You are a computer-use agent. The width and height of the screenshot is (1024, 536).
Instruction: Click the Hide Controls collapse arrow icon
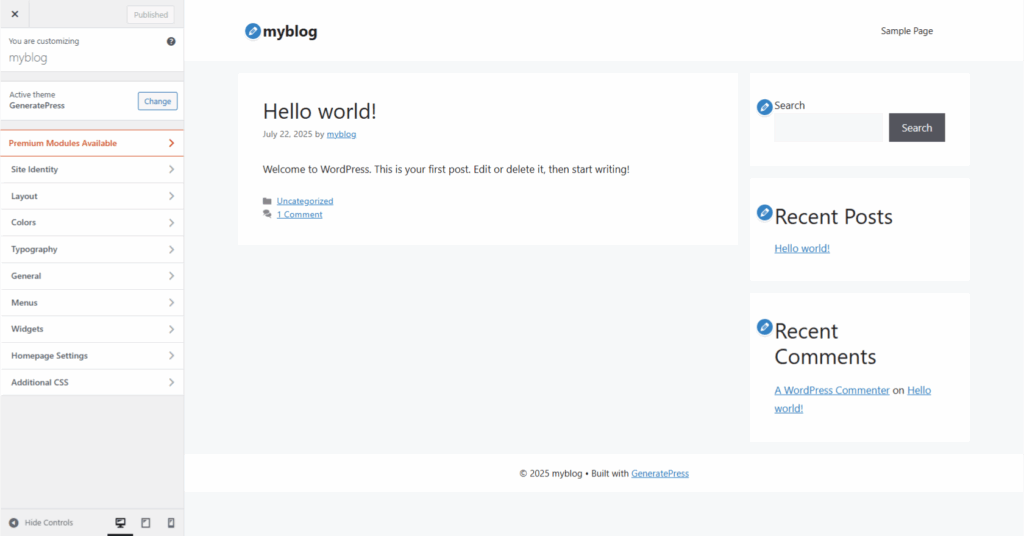(14, 522)
